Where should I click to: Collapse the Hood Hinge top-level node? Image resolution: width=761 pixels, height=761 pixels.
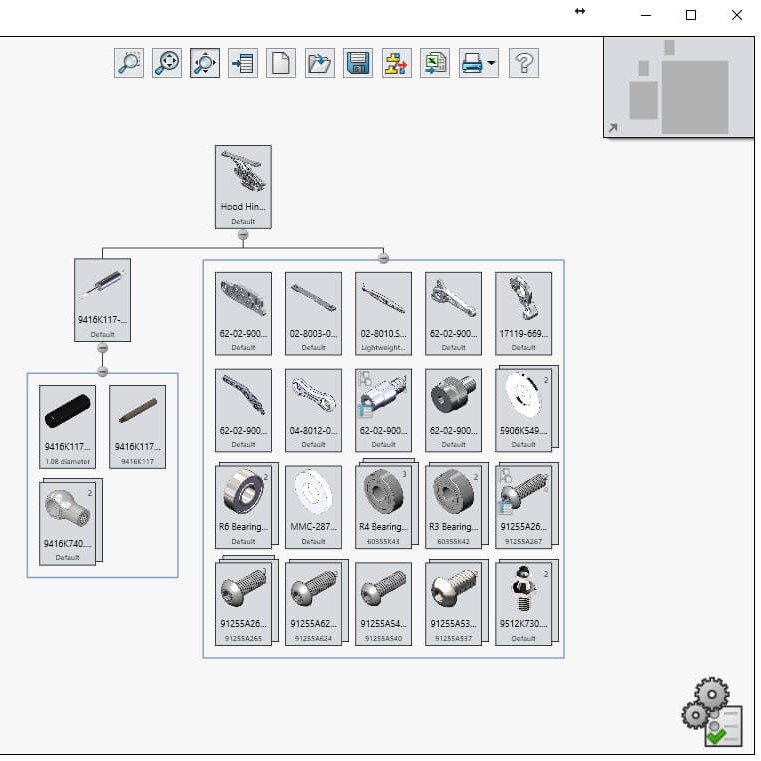point(243,235)
